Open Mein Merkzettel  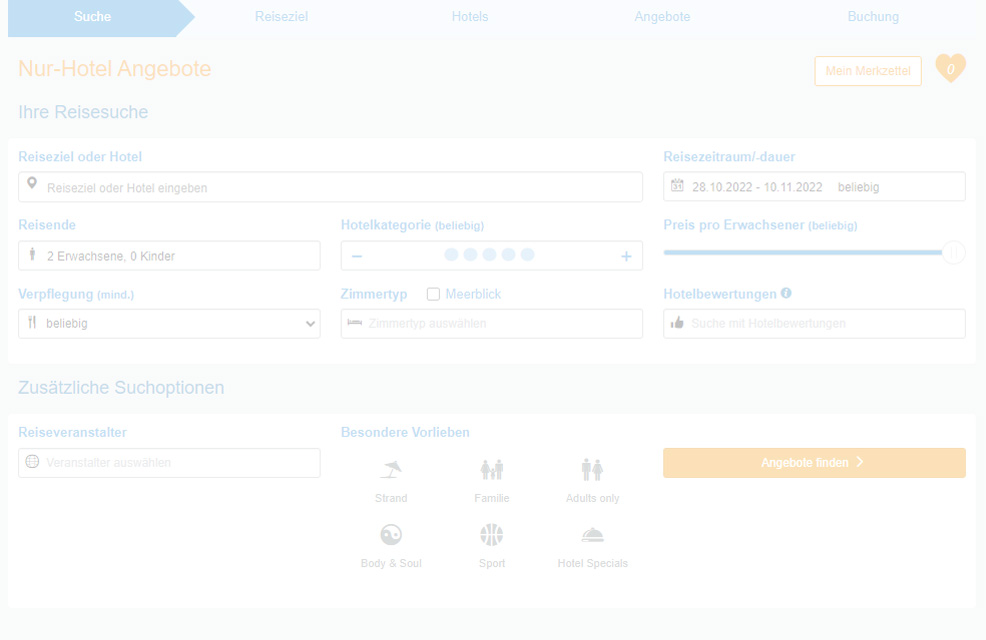tap(867, 71)
